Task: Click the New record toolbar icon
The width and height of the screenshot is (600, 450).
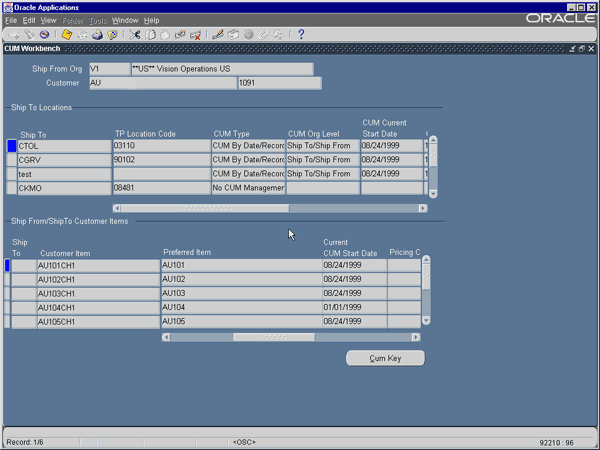Action: 14,35
